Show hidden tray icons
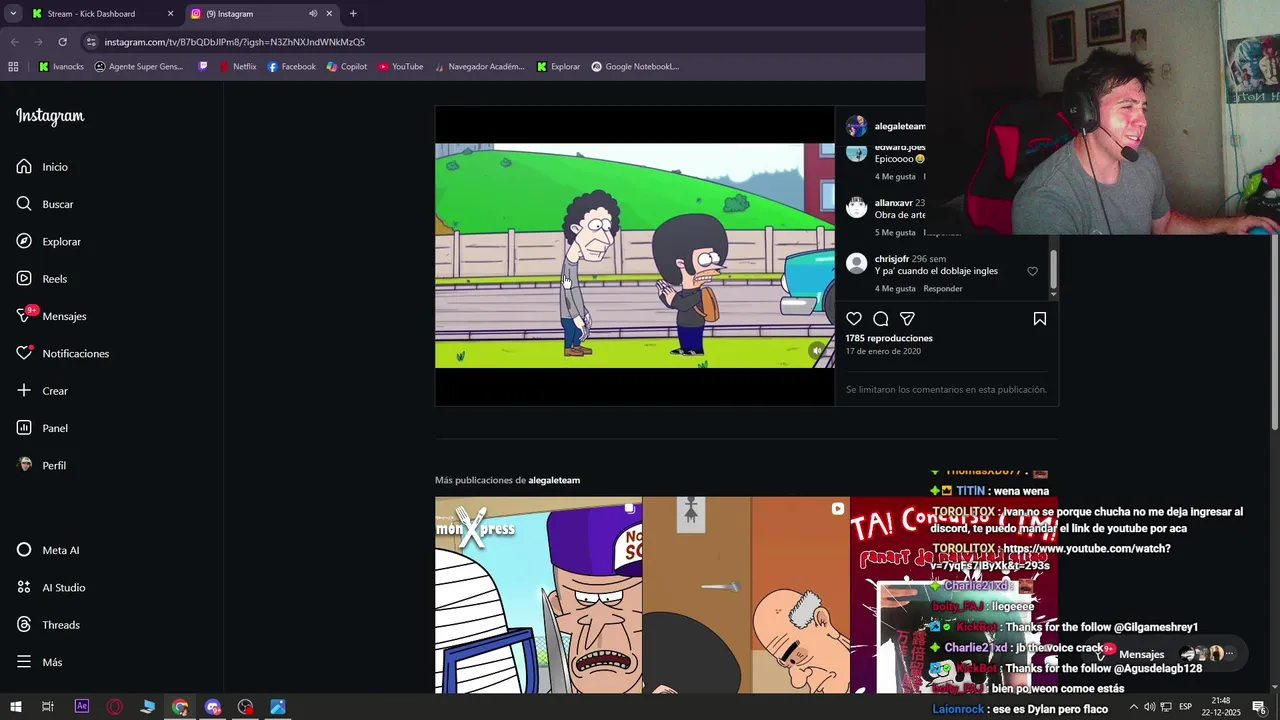 1133,707
